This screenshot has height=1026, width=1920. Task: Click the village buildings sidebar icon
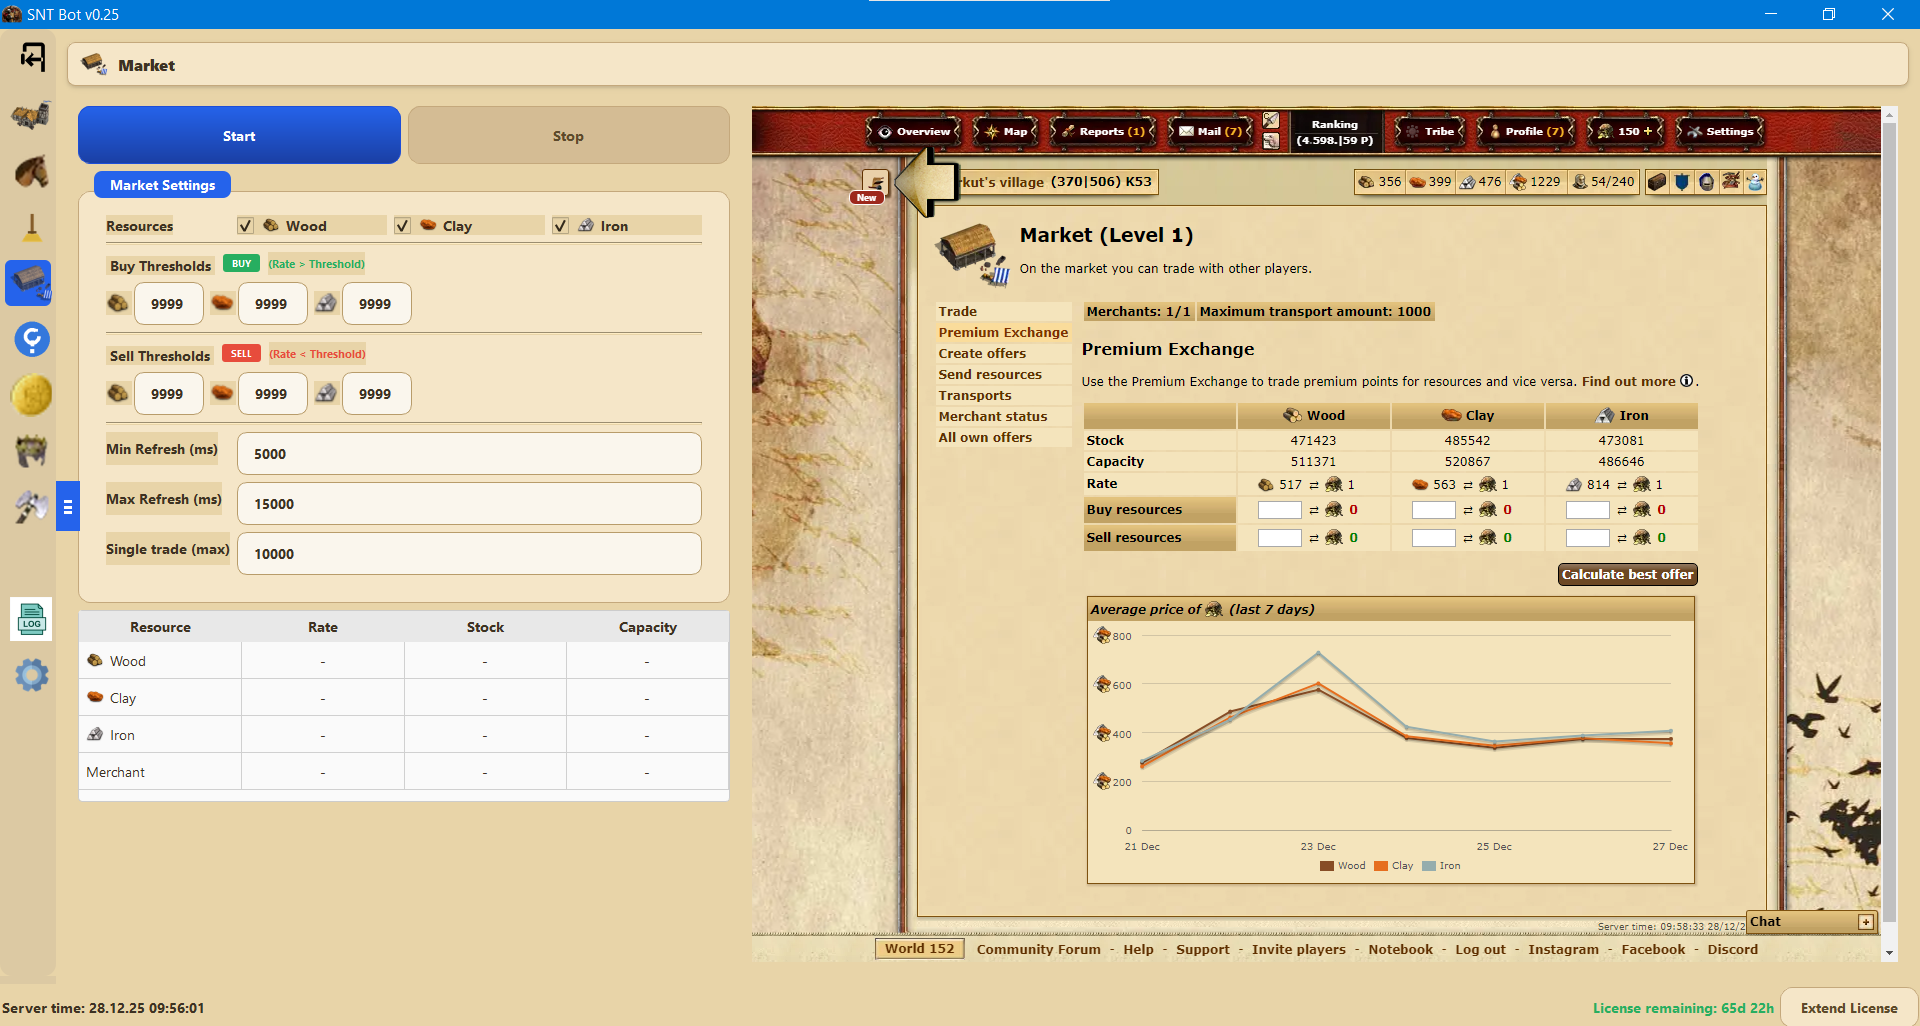click(x=32, y=116)
